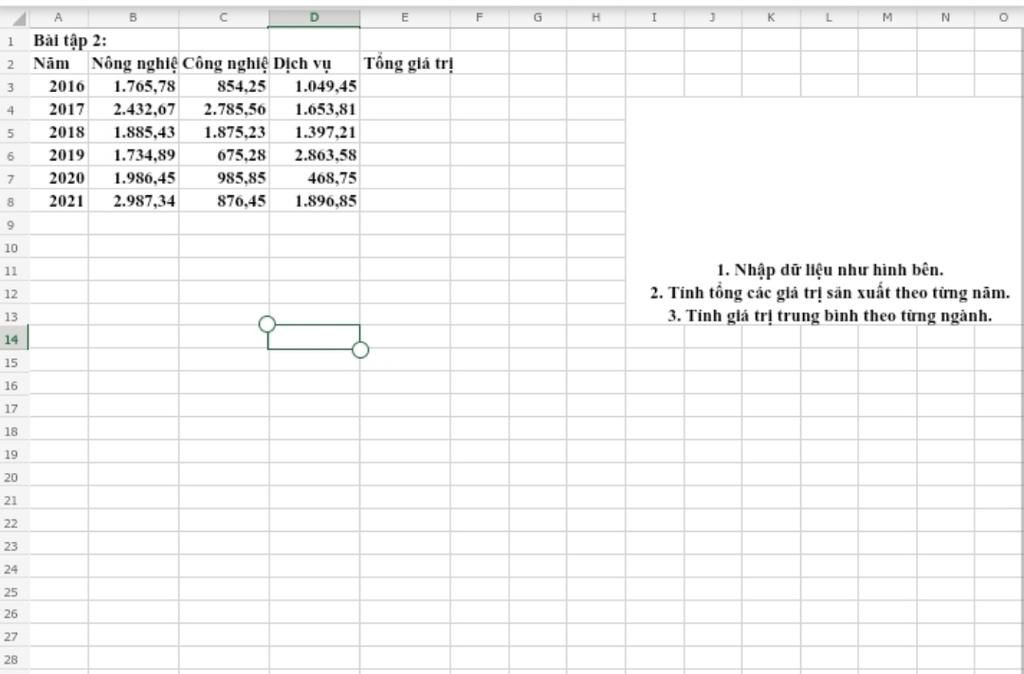This screenshot has width=1024, height=674.
Task: Select highlighted column D header
Action: pos(314,18)
